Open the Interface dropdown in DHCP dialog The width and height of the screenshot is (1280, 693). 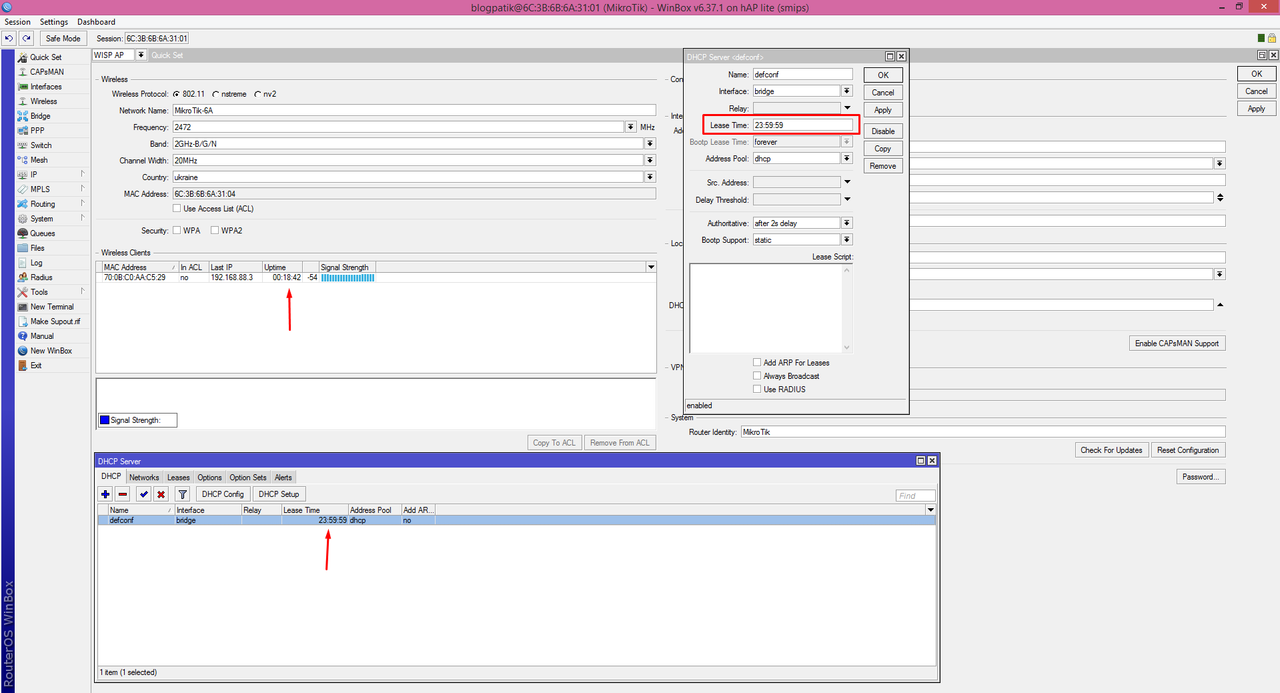click(847, 91)
